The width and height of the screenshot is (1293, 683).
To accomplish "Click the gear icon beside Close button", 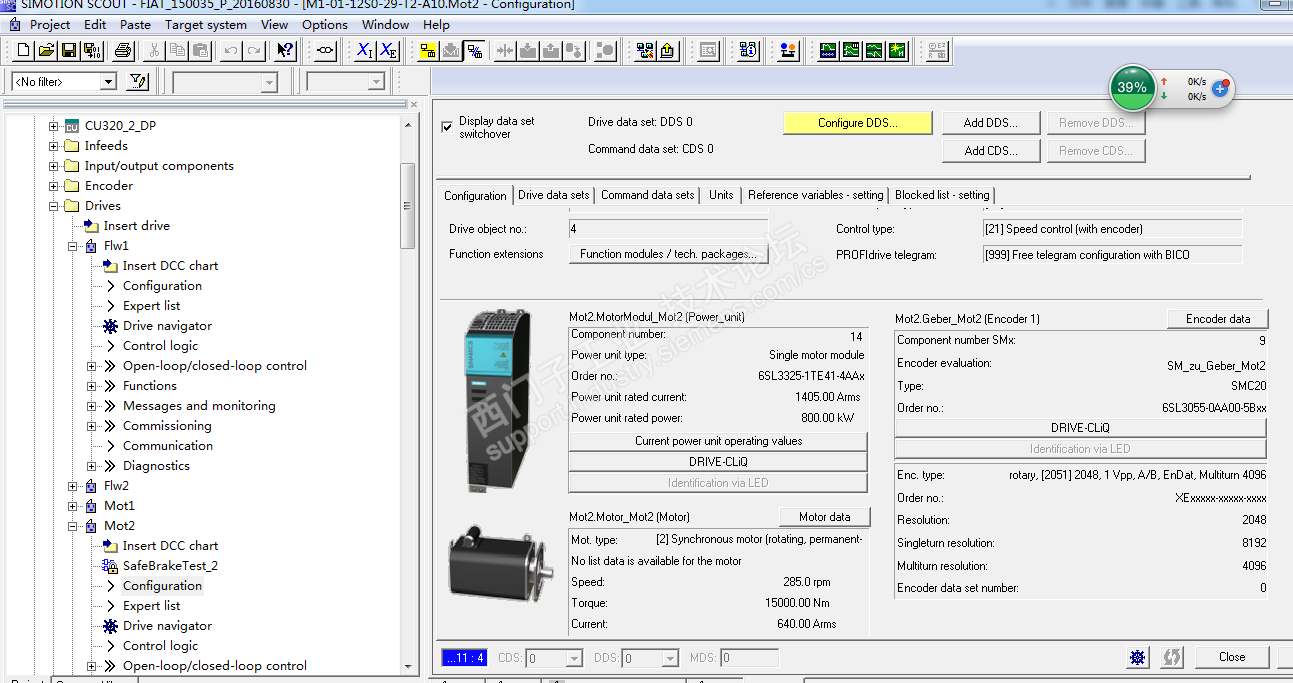I will click(1138, 657).
